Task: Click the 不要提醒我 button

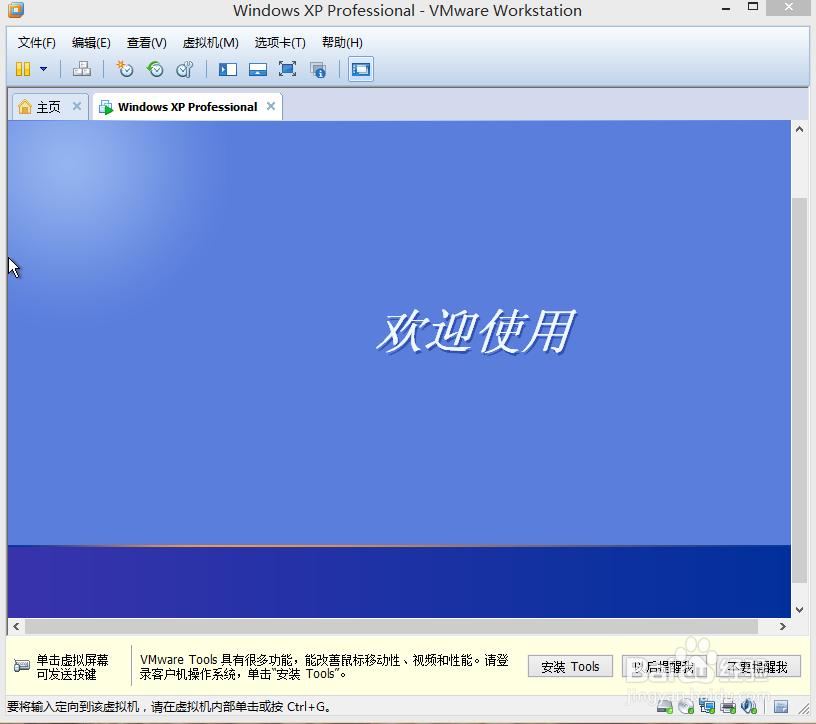Action: click(758, 666)
